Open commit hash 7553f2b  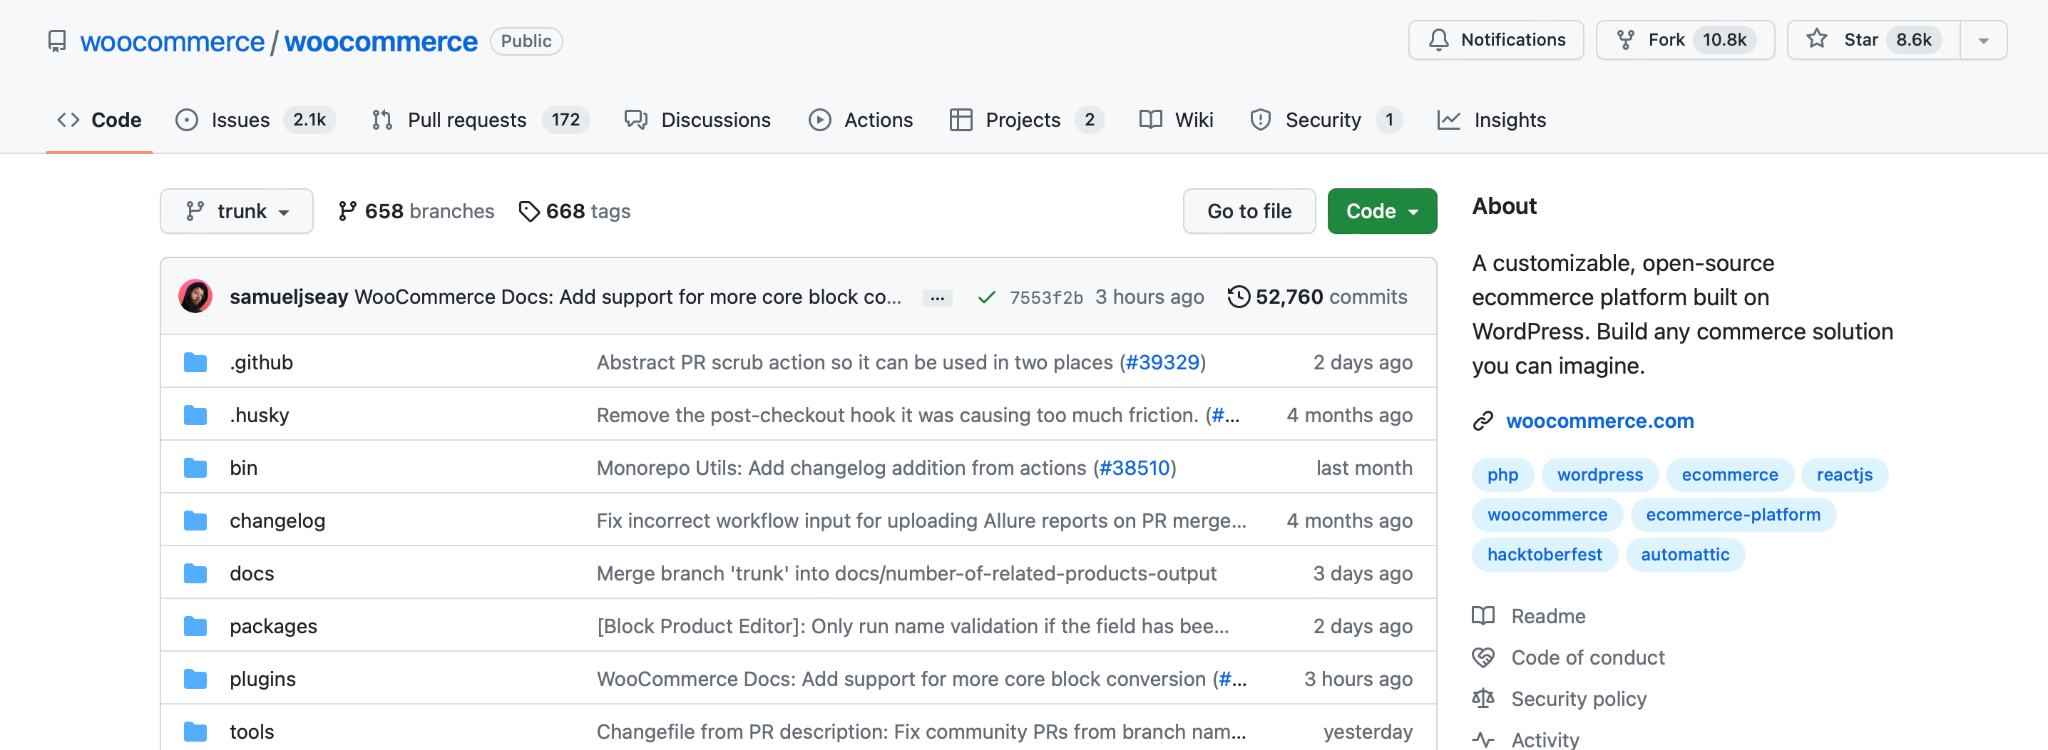coord(1046,298)
